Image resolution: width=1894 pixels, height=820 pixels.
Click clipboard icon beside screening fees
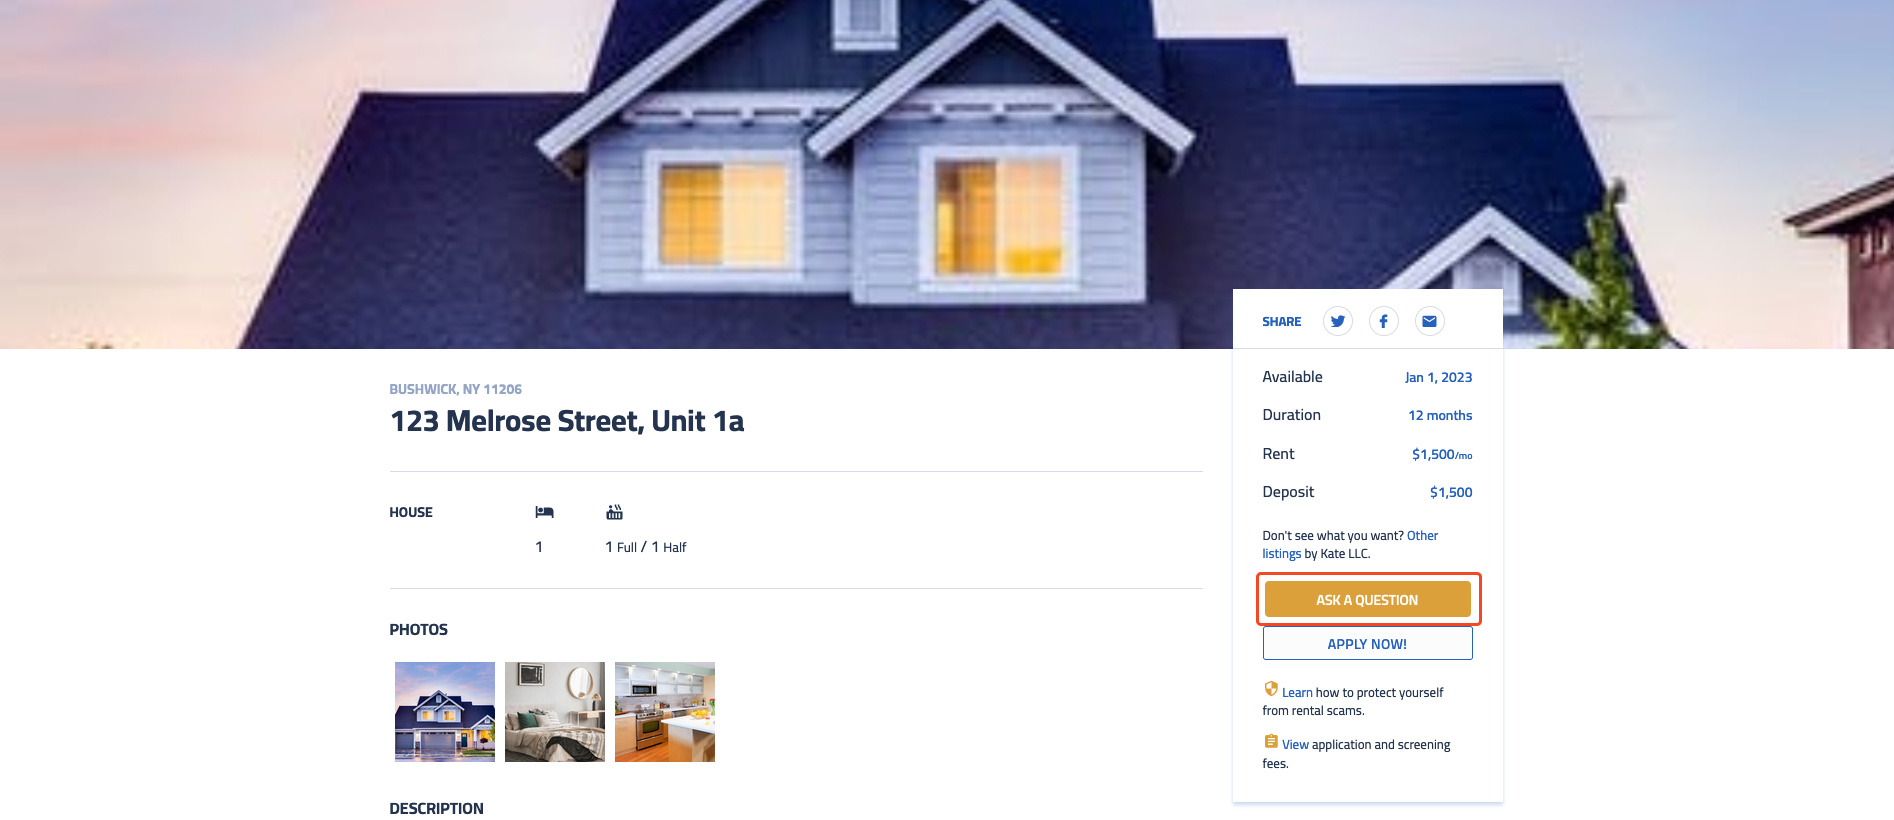click(x=1271, y=741)
